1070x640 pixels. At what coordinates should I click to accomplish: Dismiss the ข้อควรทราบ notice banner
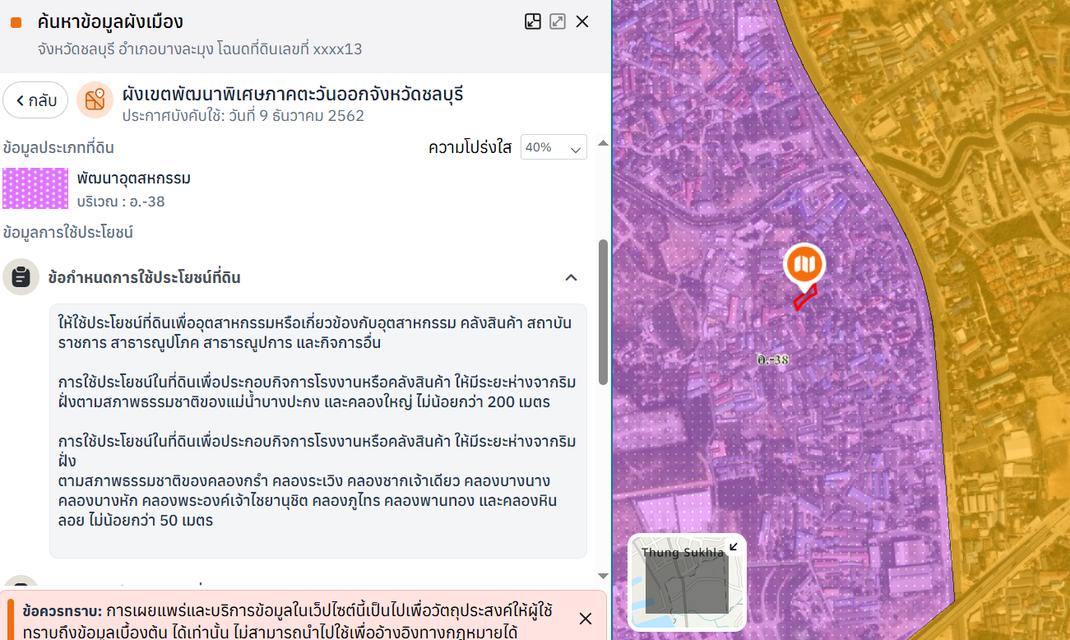point(585,619)
